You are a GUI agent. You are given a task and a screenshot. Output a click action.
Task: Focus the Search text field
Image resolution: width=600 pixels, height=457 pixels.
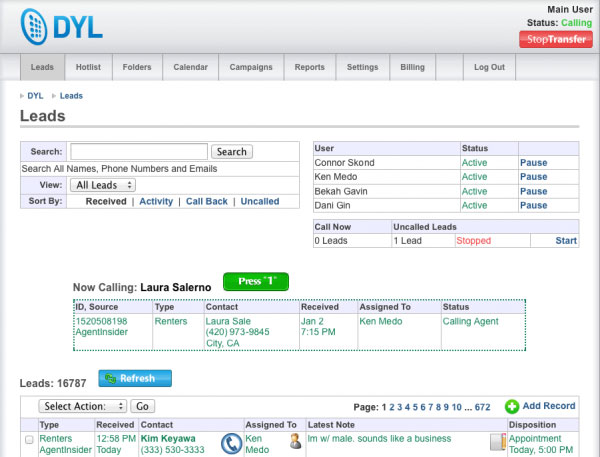(139, 152)
